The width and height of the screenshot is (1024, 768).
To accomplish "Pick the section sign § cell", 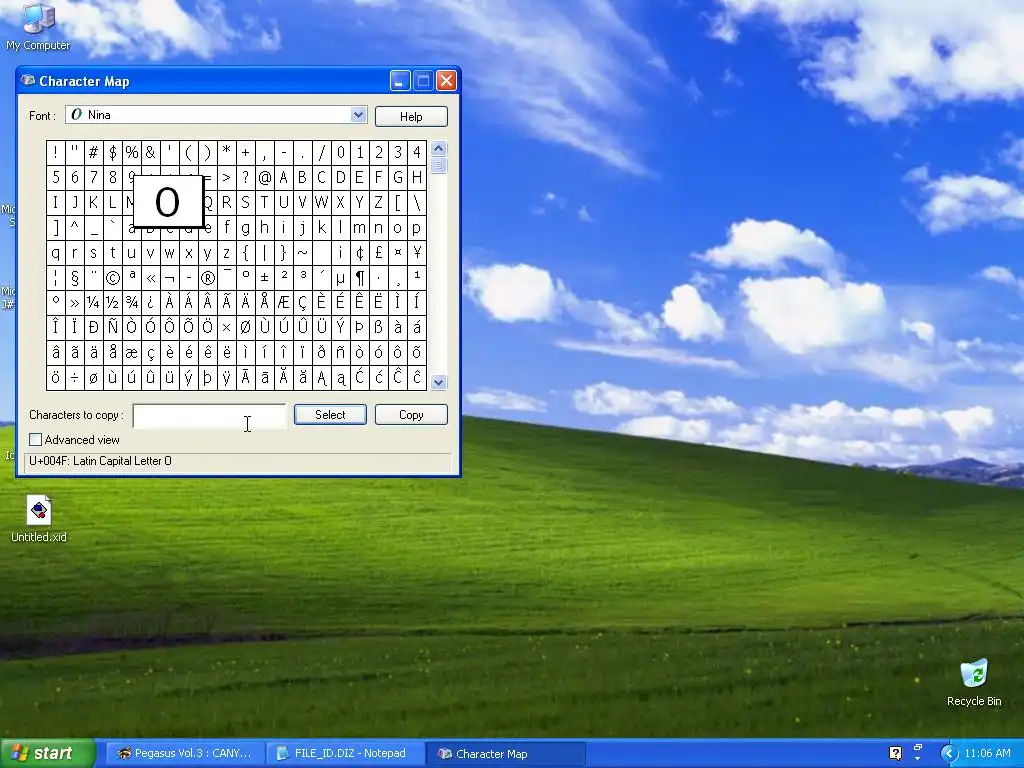I will tap(74, 278).
